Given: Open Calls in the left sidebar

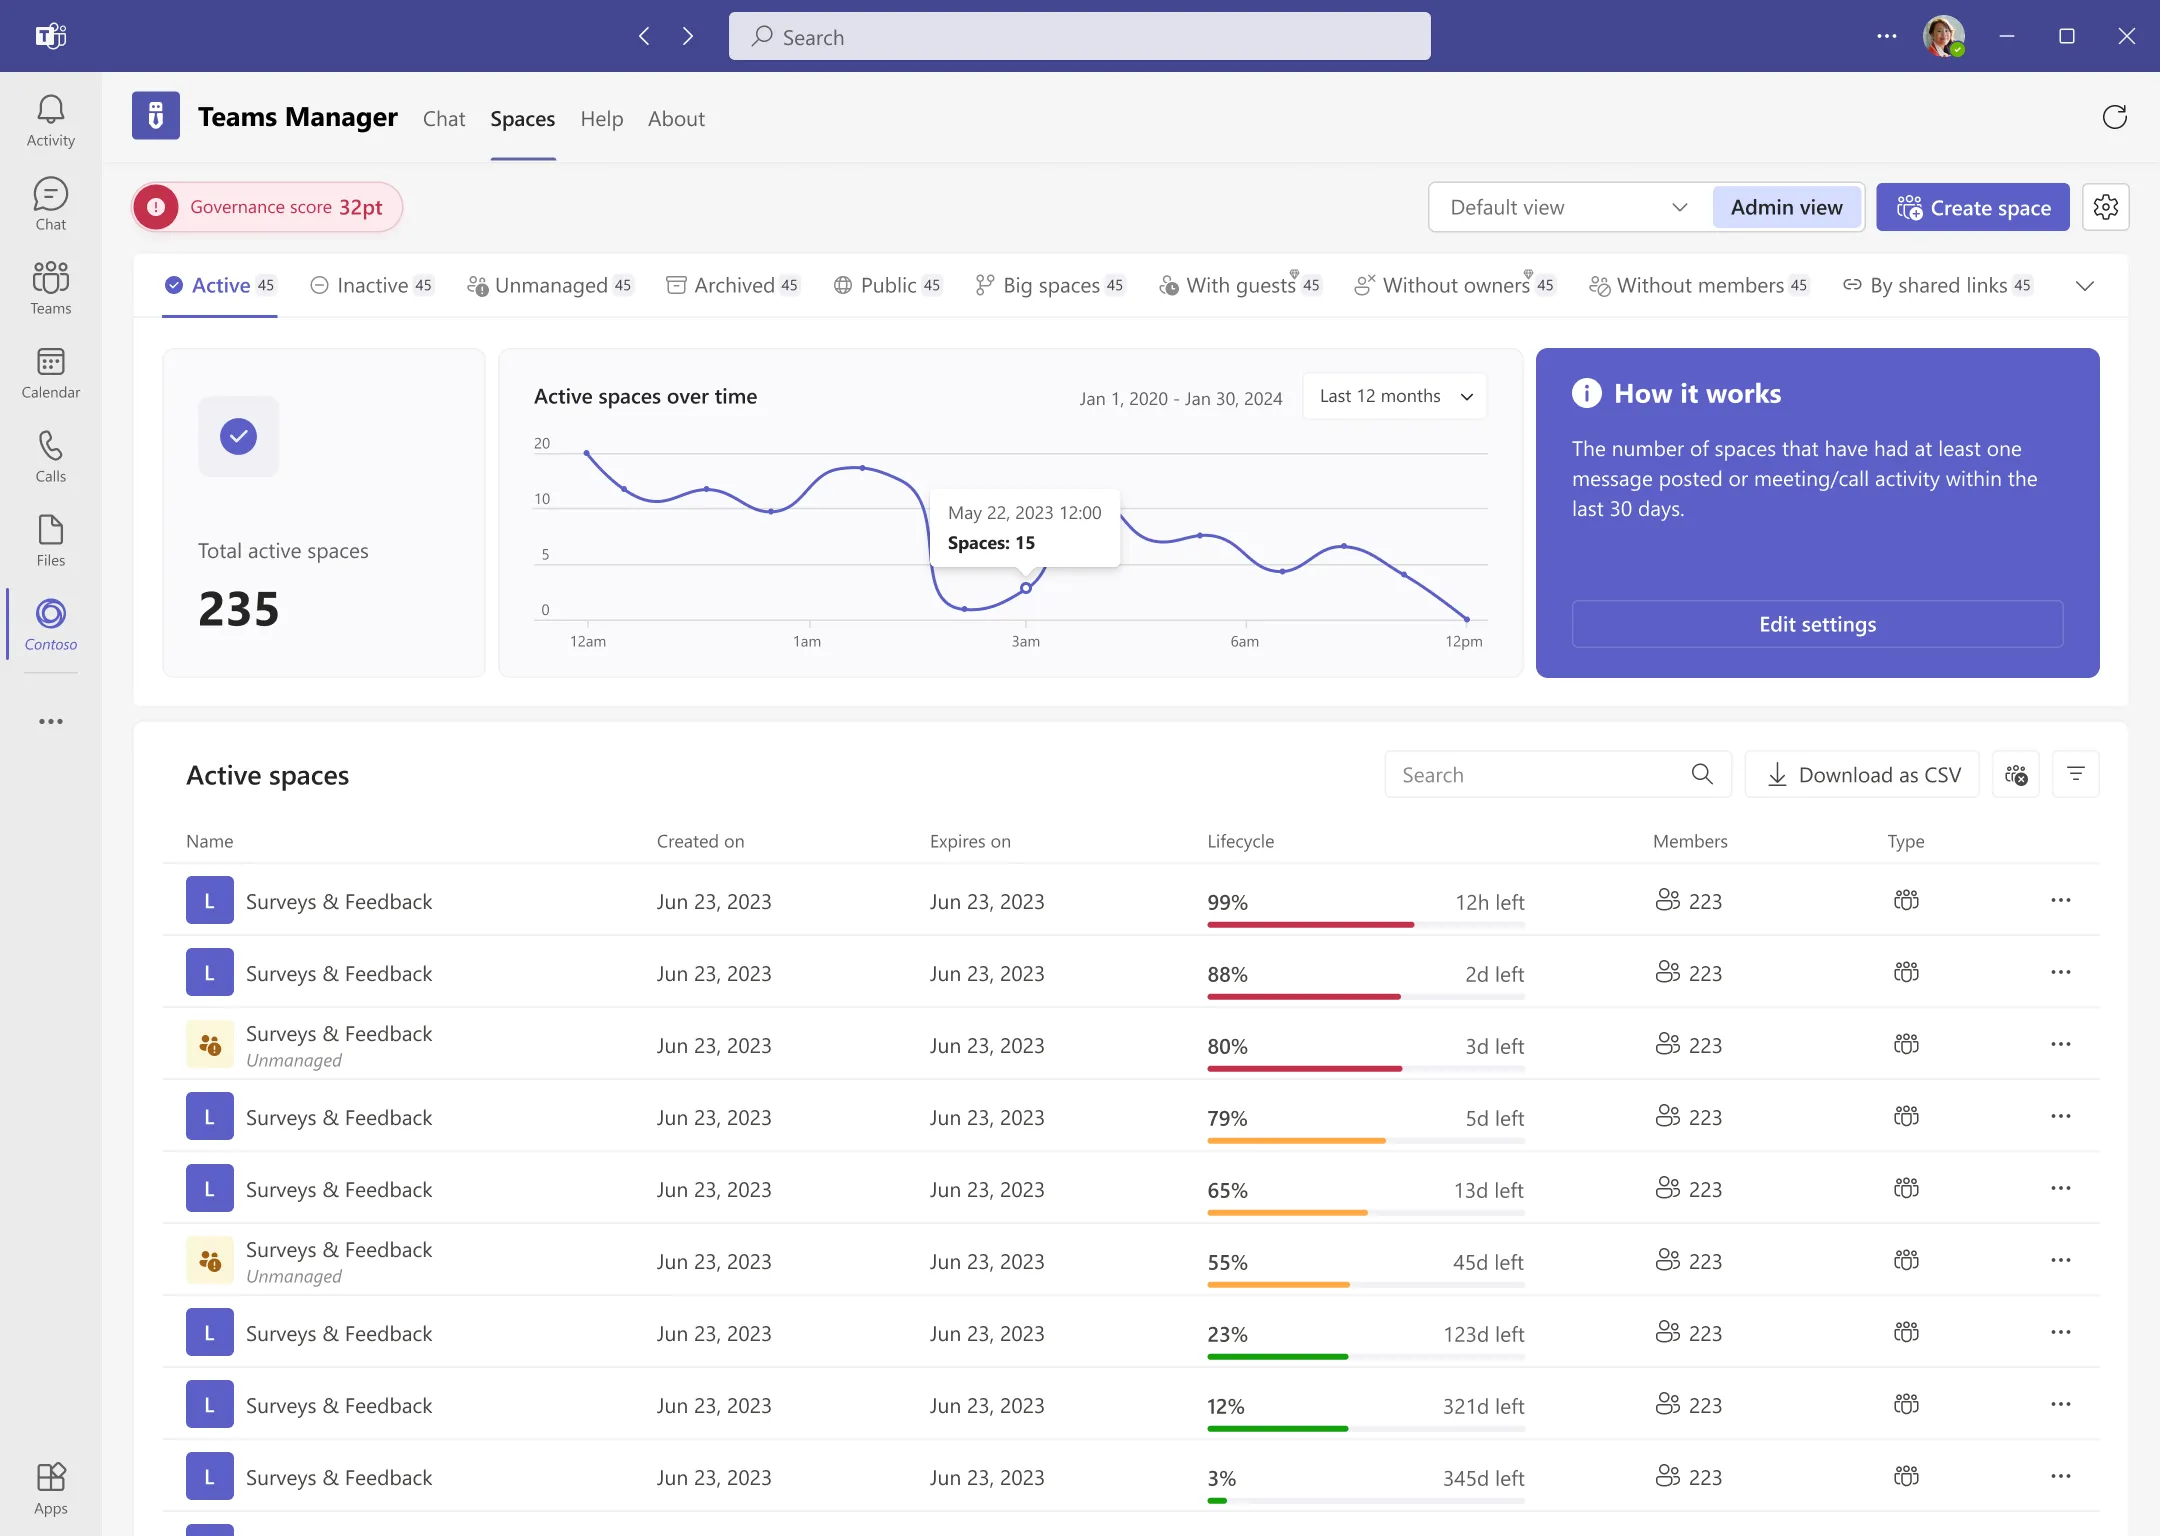Looking at the screenshot, I should [50, 457].
